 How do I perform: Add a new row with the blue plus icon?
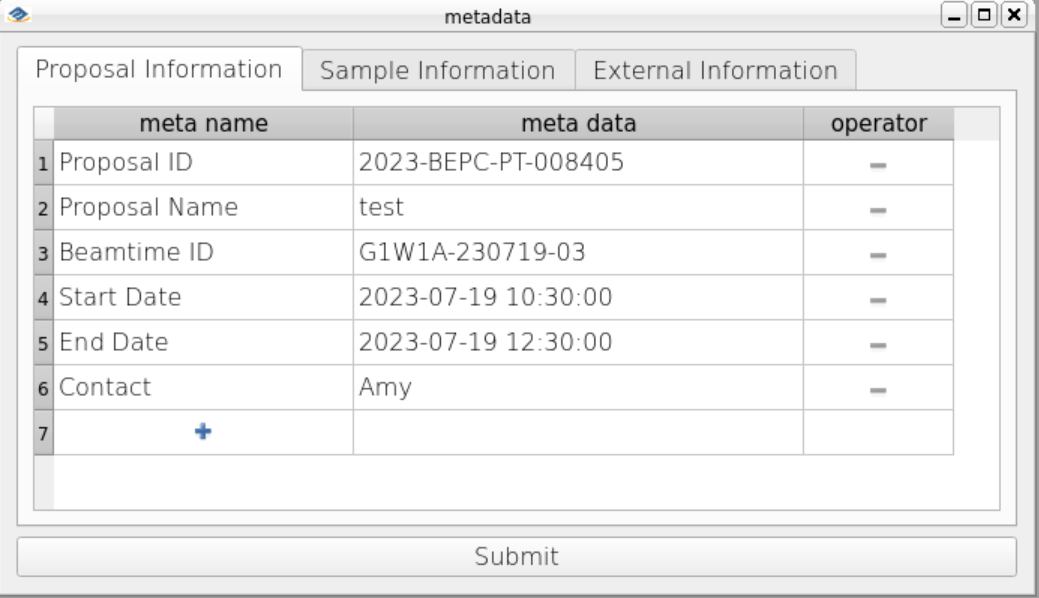(203, 432)
